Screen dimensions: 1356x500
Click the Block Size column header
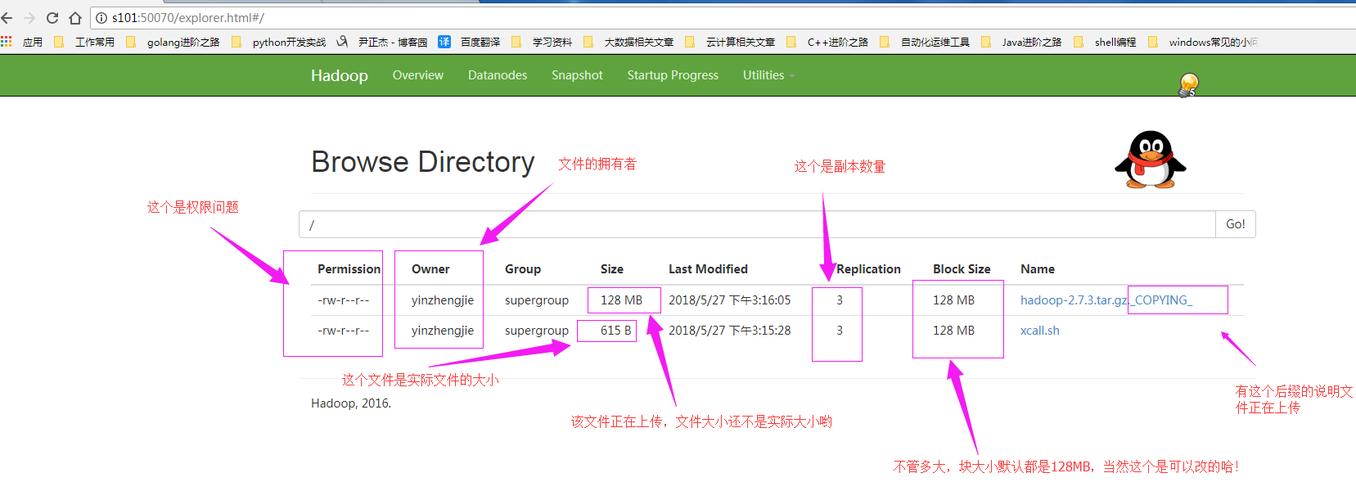click(x=962, y=269)
